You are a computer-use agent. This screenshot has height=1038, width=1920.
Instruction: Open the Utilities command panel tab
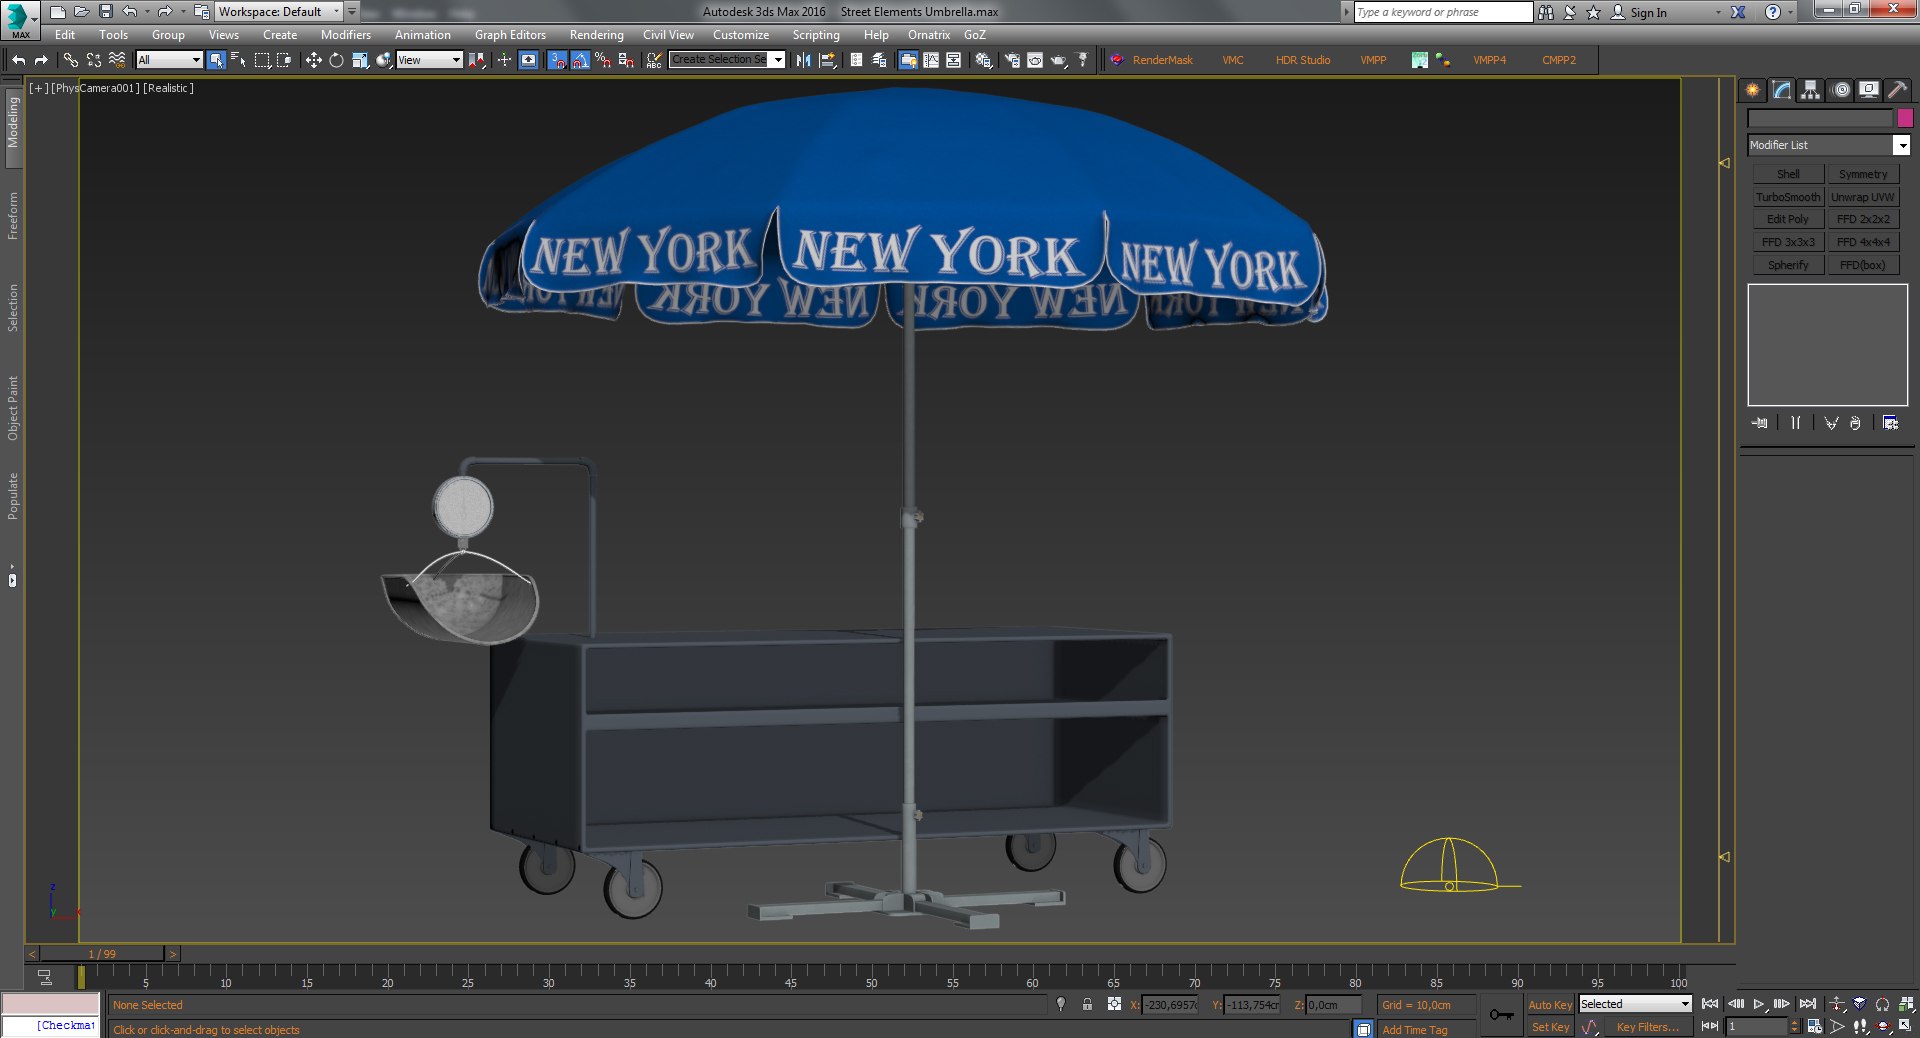(x=1897, y=90)
